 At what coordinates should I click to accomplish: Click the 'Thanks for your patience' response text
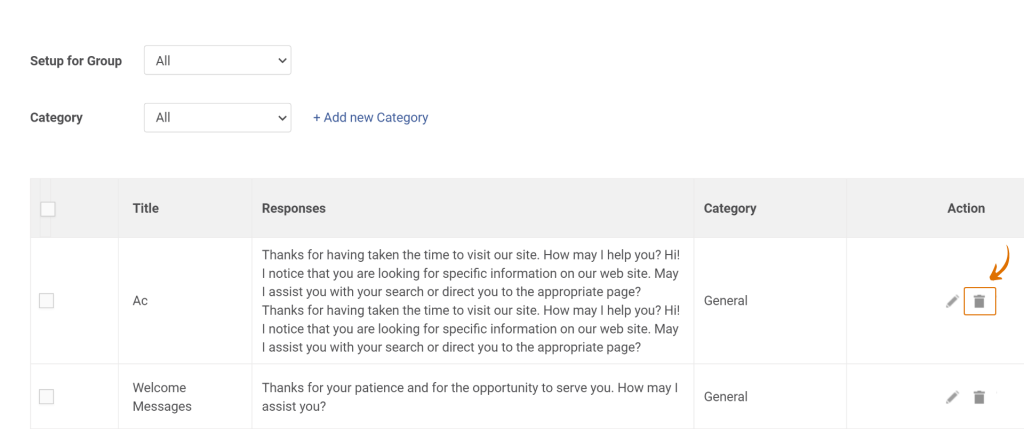click(470, 397)
